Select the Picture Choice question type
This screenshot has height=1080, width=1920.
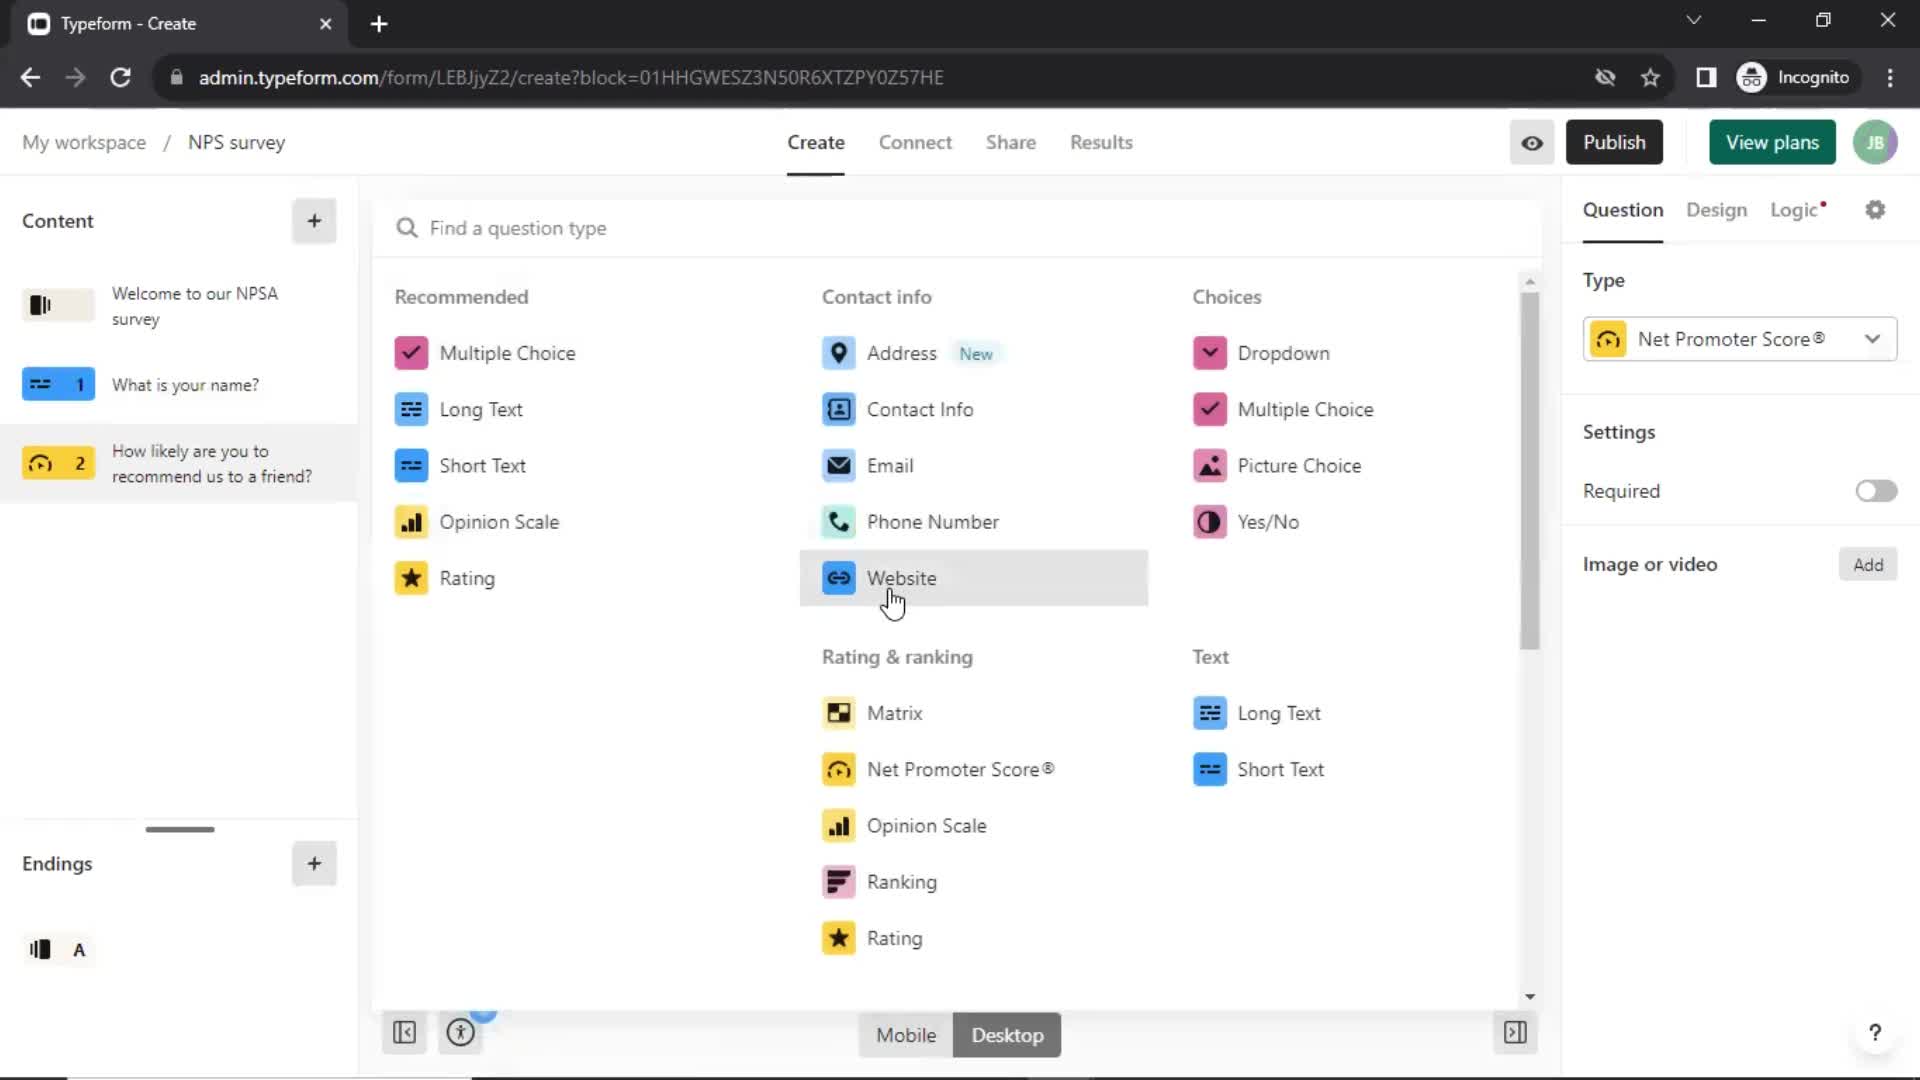(x=1277, y=465)
